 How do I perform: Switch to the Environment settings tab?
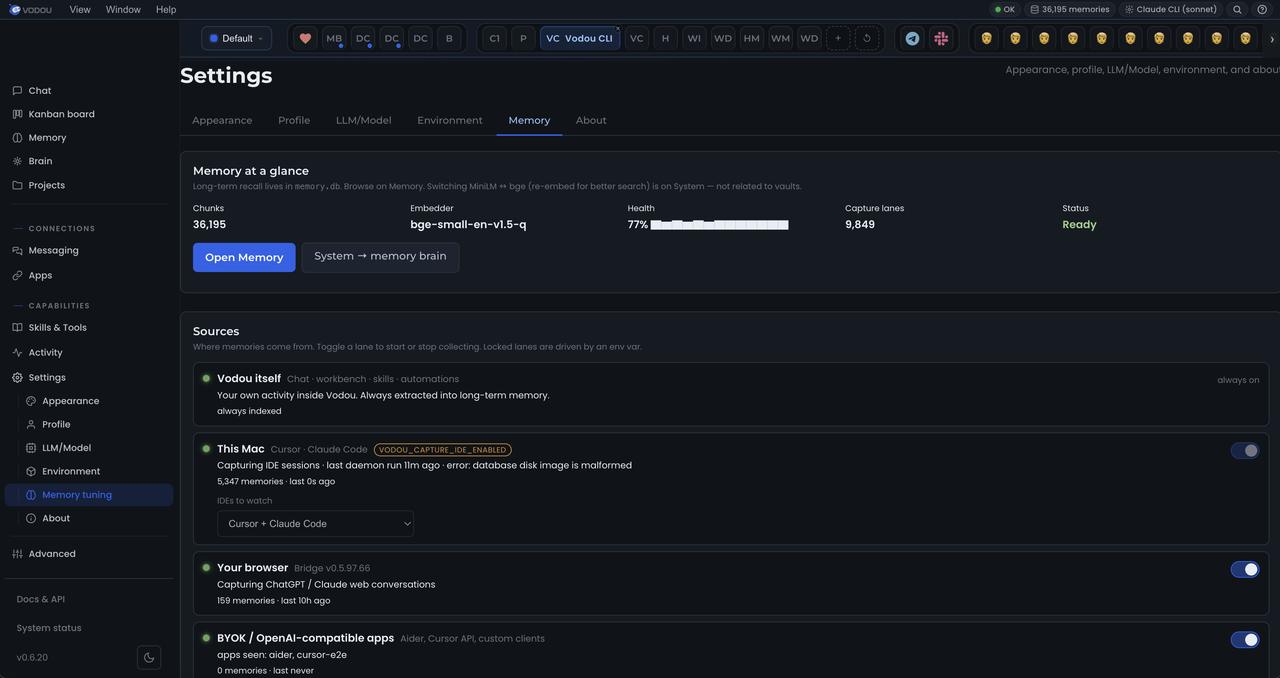click(x=450, y=120)
